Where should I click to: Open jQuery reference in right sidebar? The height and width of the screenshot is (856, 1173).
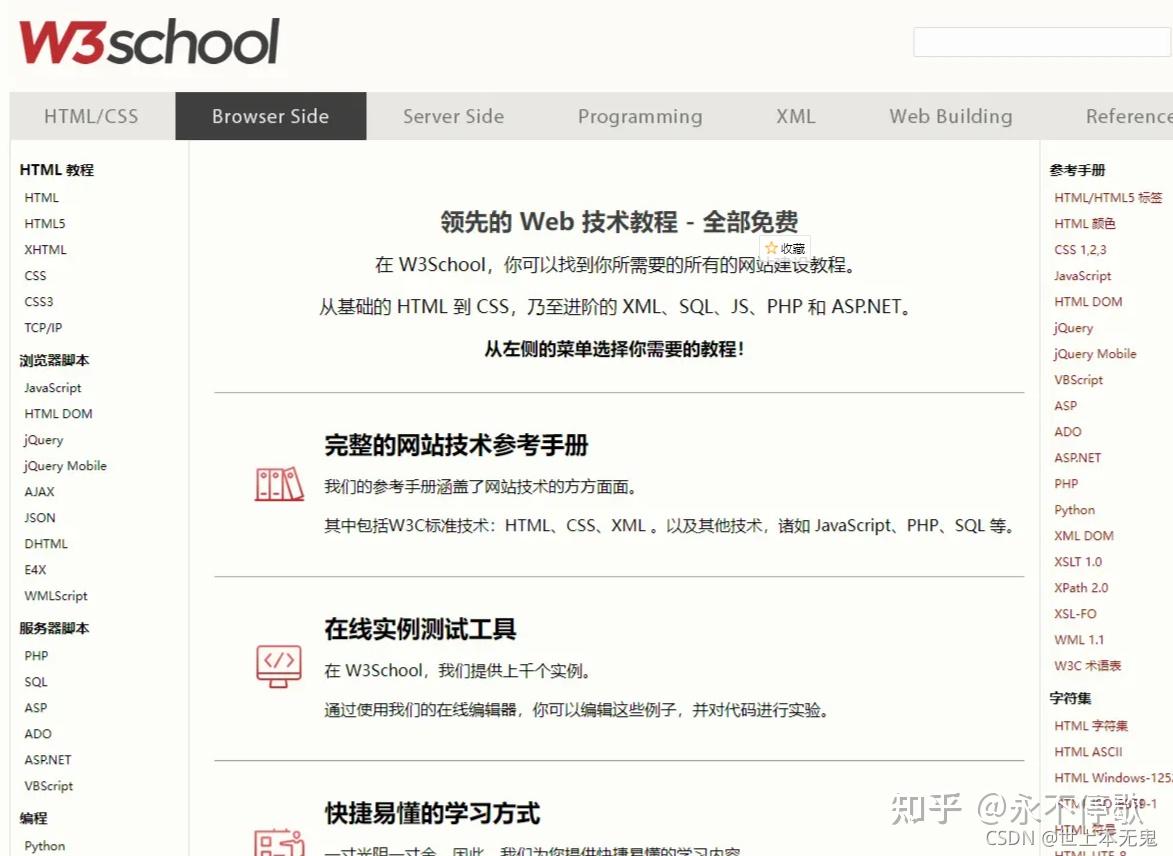click(1074, 328)
